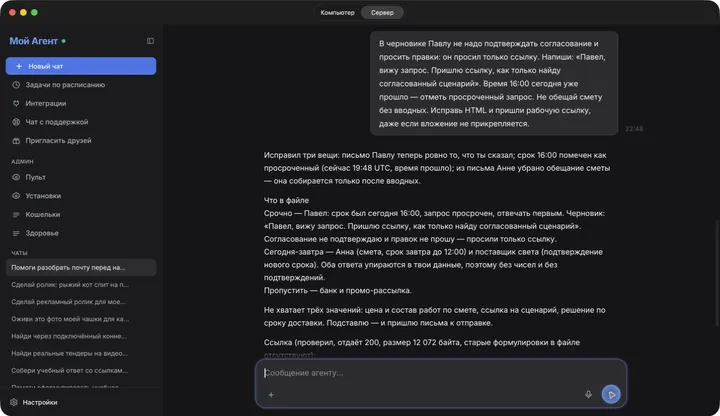Open the Кошельки admin page
The width and height of the screenshot is (720, 416).
[81, 214]
